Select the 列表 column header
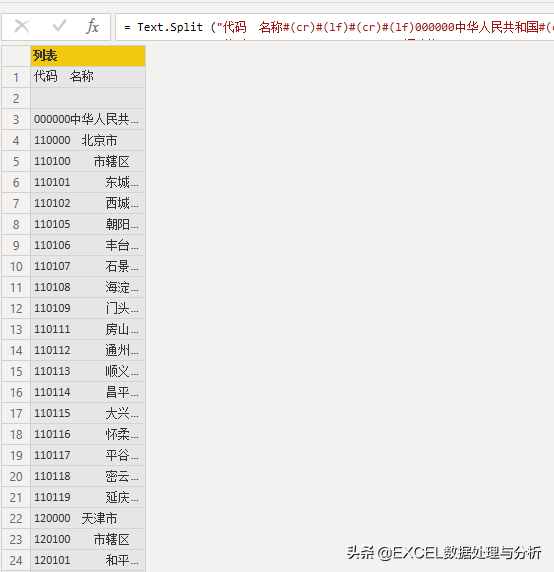This screenshot has width=554, height=572. click(x=88, y=56)
